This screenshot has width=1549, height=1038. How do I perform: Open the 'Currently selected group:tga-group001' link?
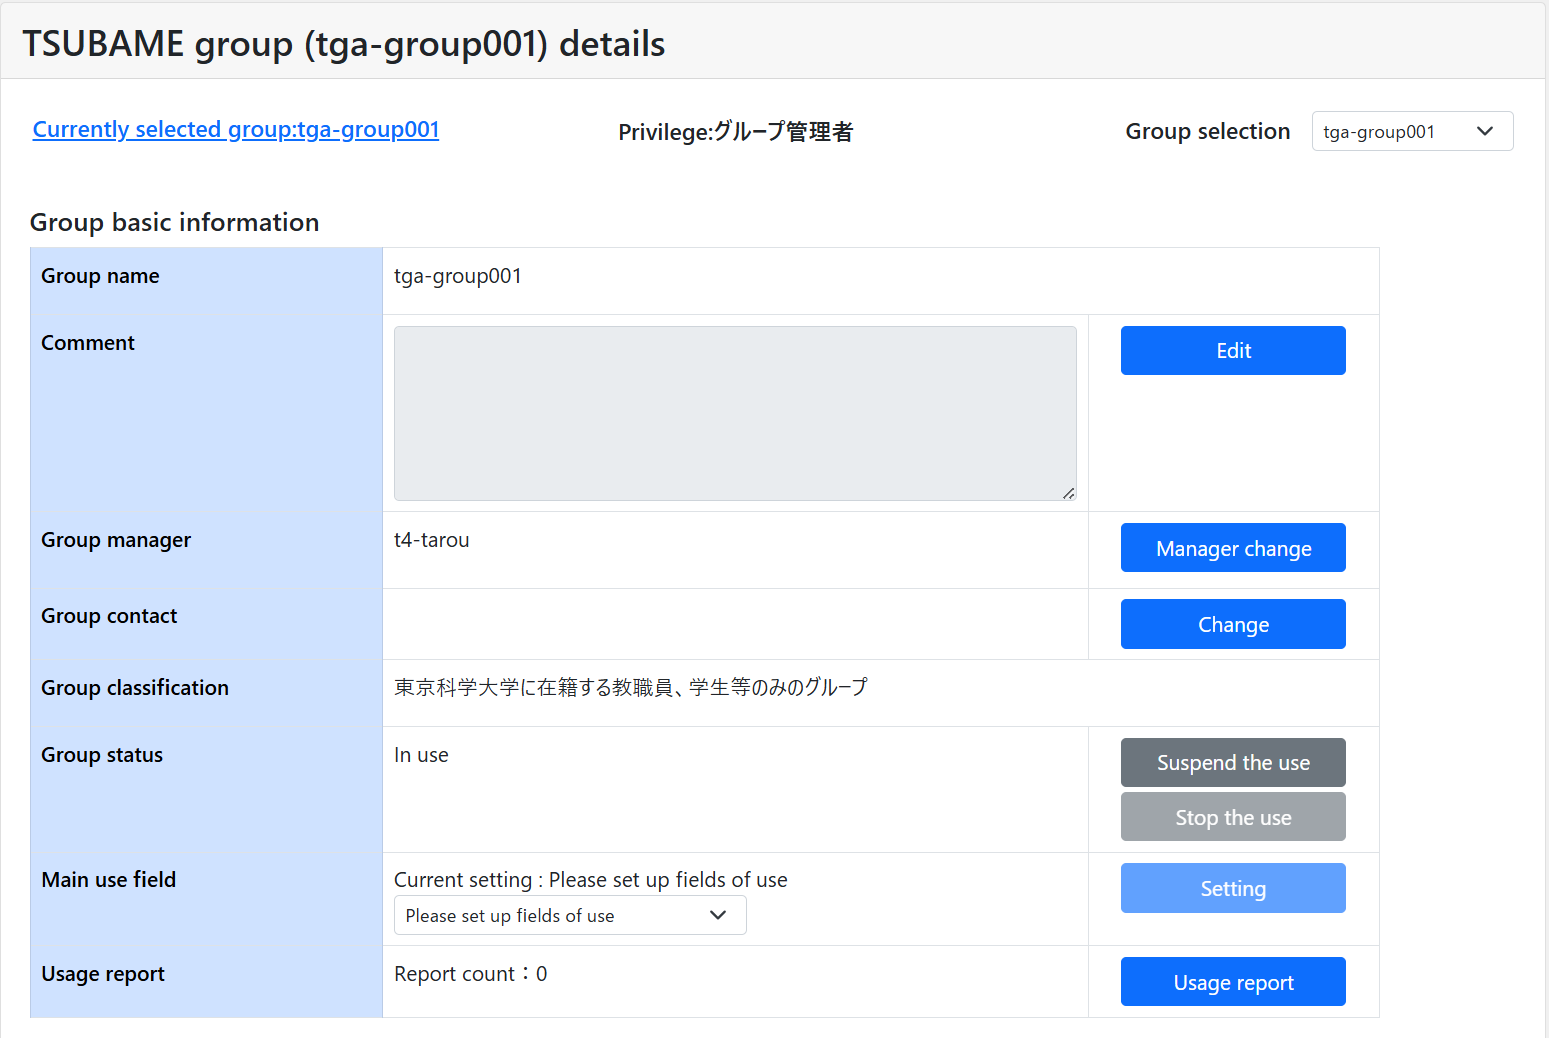236,130
